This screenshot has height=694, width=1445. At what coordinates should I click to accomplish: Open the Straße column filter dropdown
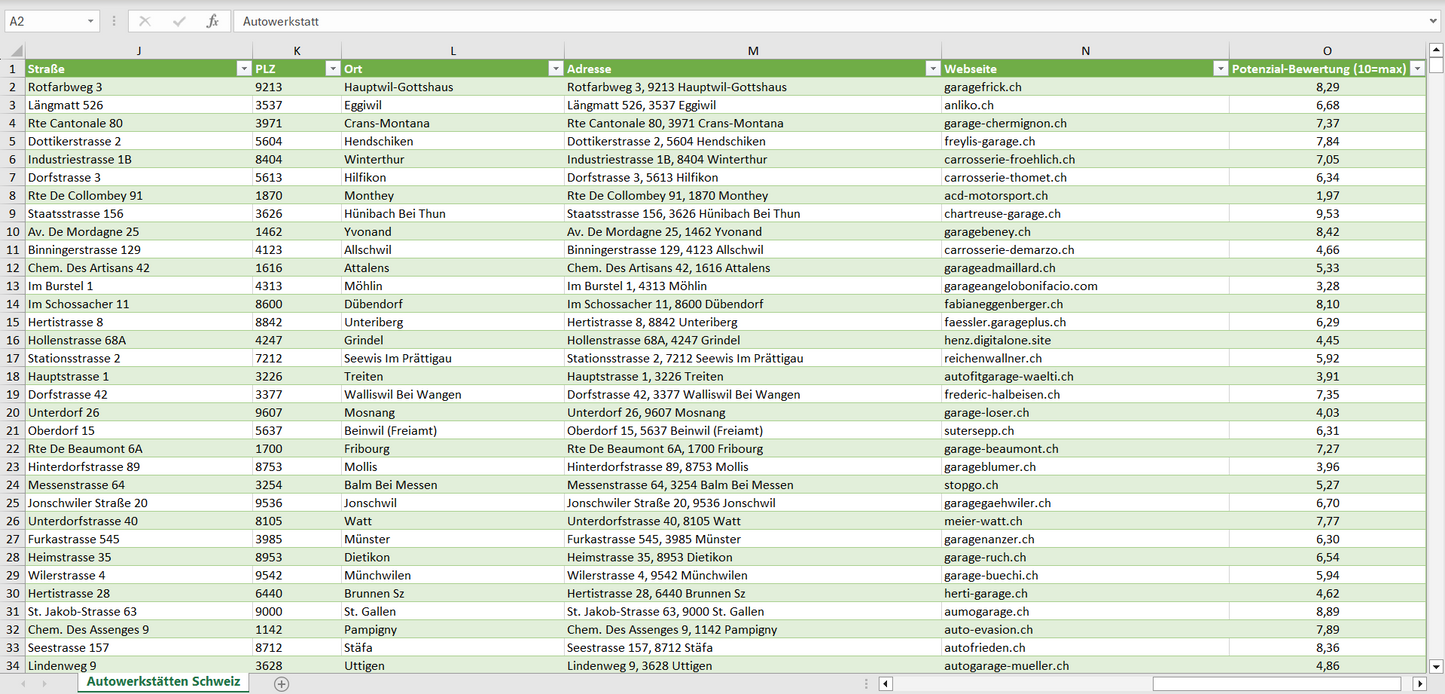(x=243, y=69)
